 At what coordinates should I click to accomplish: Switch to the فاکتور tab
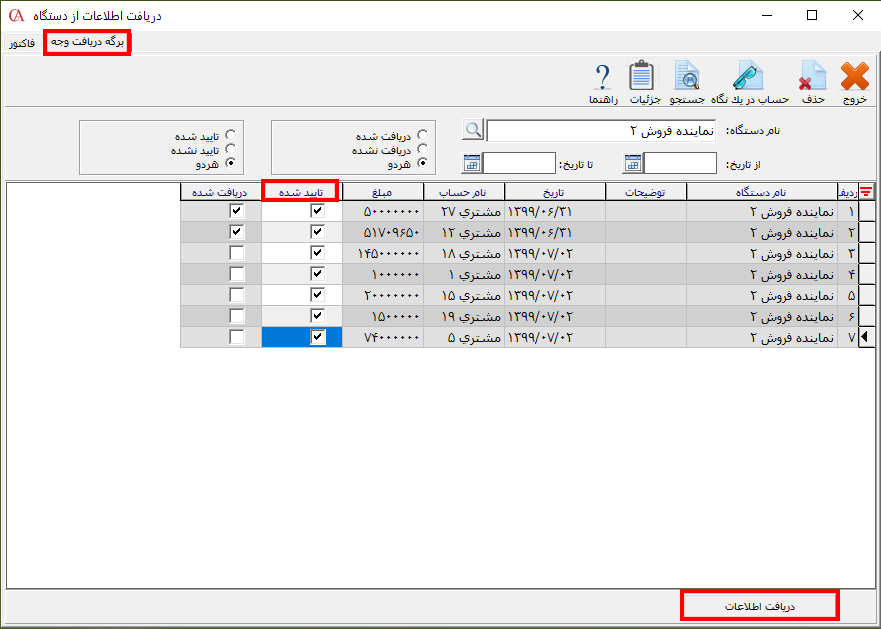[x=23, y=44]
